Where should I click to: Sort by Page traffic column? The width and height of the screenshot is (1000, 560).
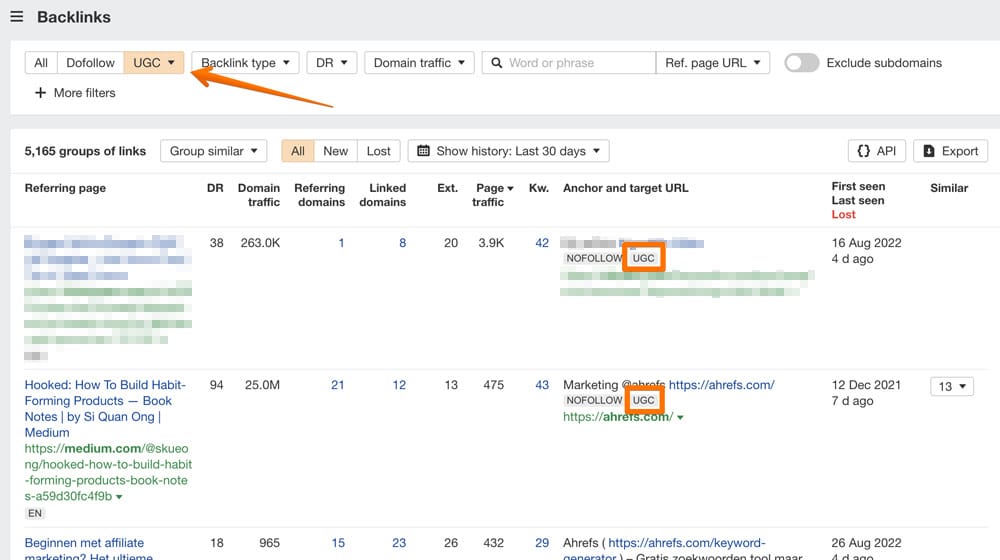pyautogui.click(x=490, y=195)
